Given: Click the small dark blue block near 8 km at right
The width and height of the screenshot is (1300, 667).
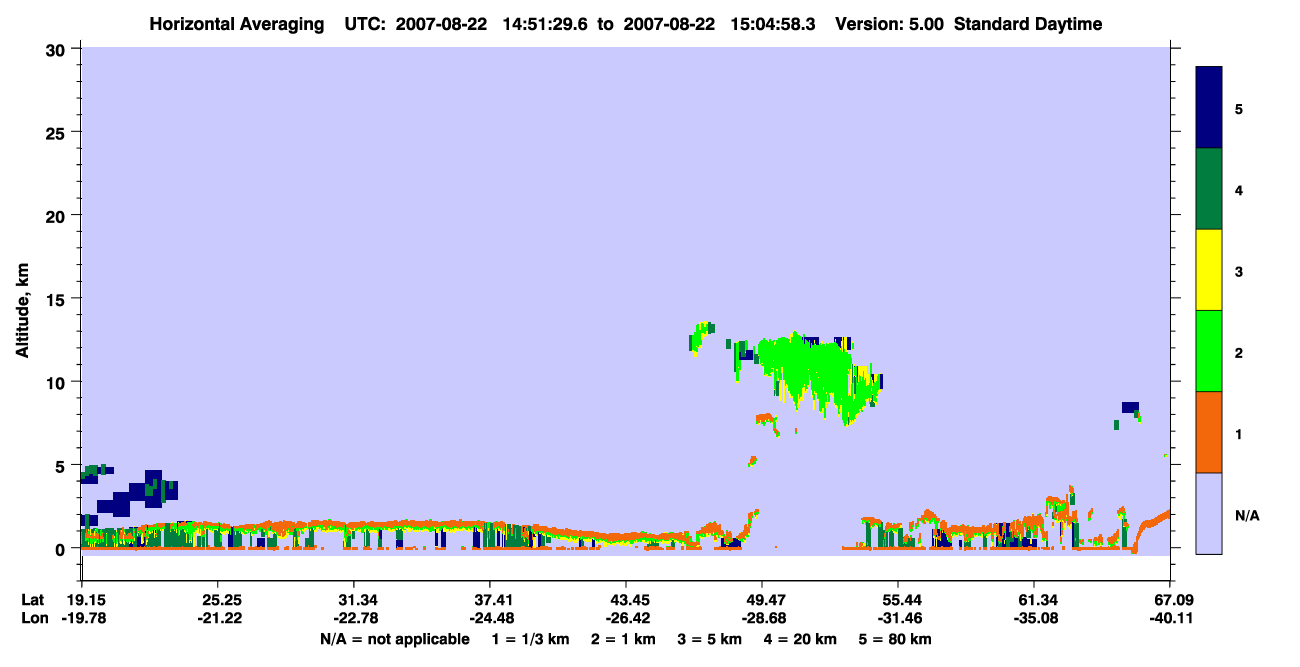Looking at the screenshot, I should (1130, 407).
